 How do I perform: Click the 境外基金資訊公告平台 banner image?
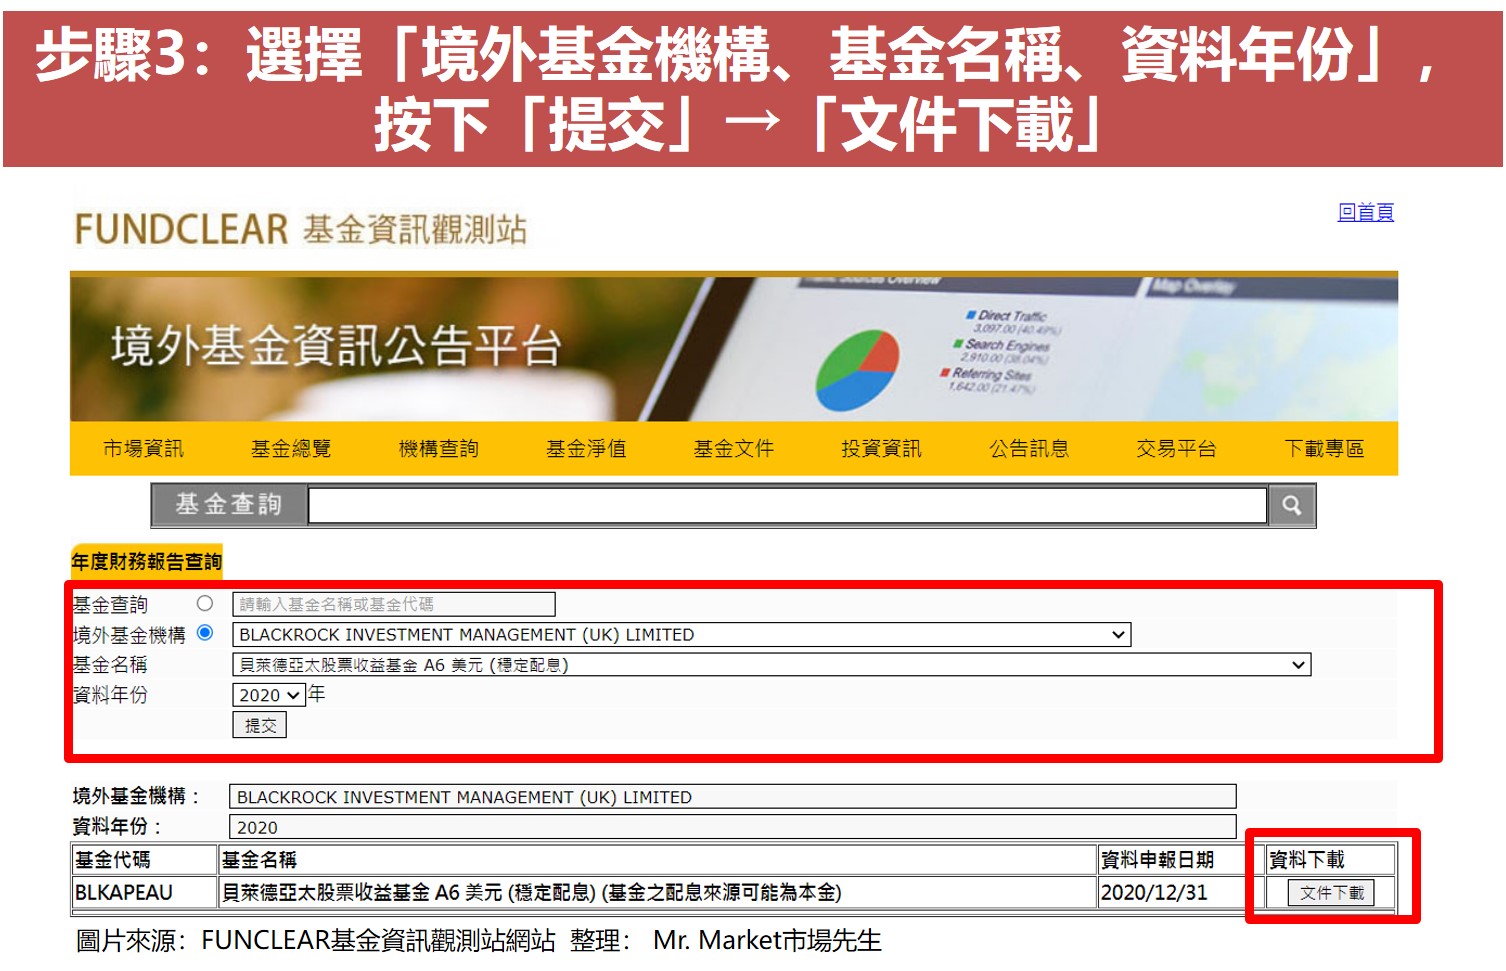tap(734, 346)
